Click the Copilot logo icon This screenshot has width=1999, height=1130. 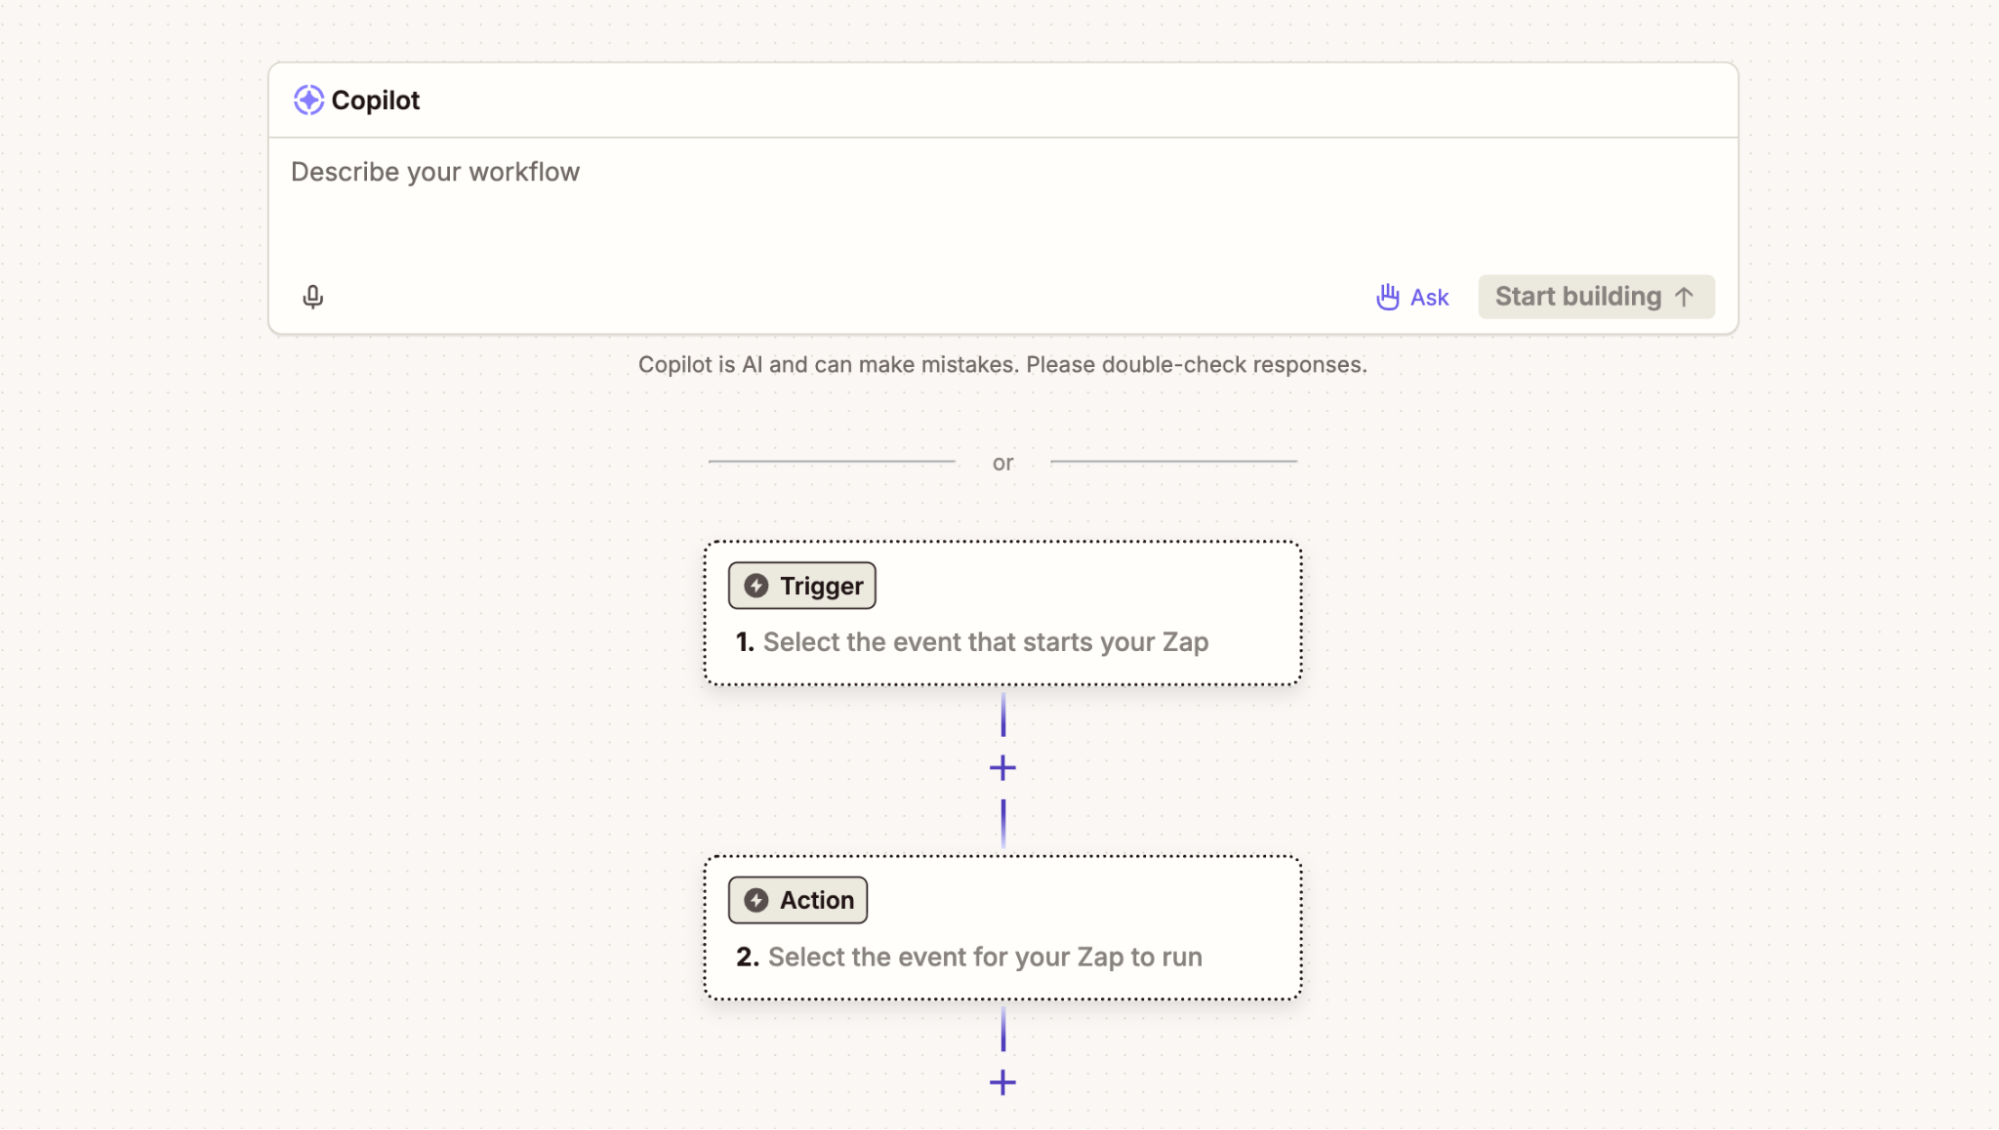tap(308, 100)
